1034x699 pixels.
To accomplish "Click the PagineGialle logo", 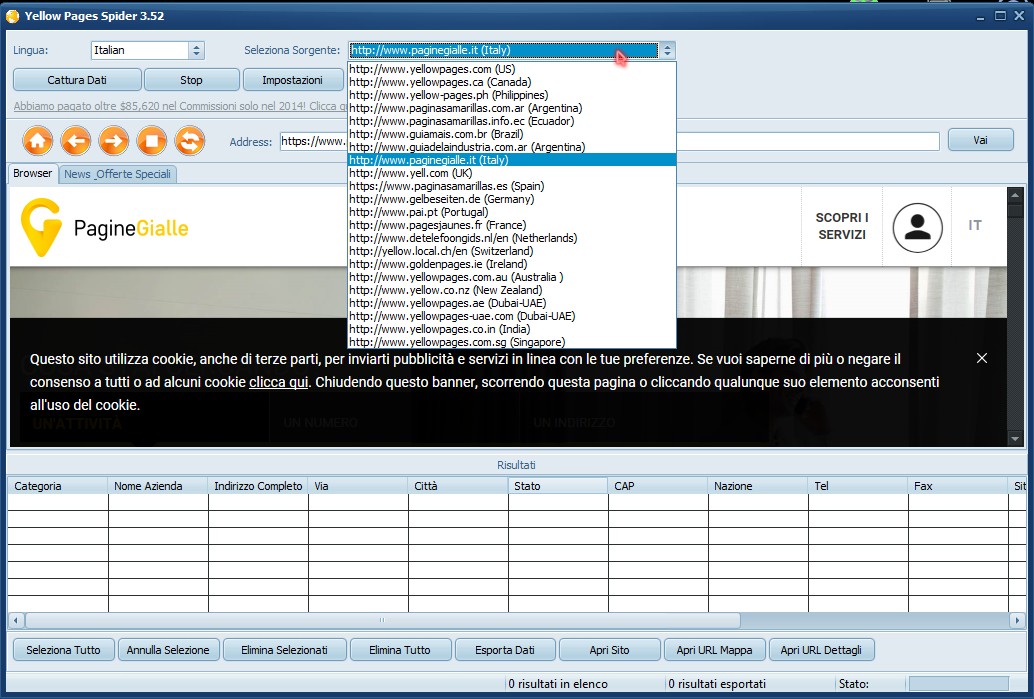I will pyautogui.click(x=105, y=228).
